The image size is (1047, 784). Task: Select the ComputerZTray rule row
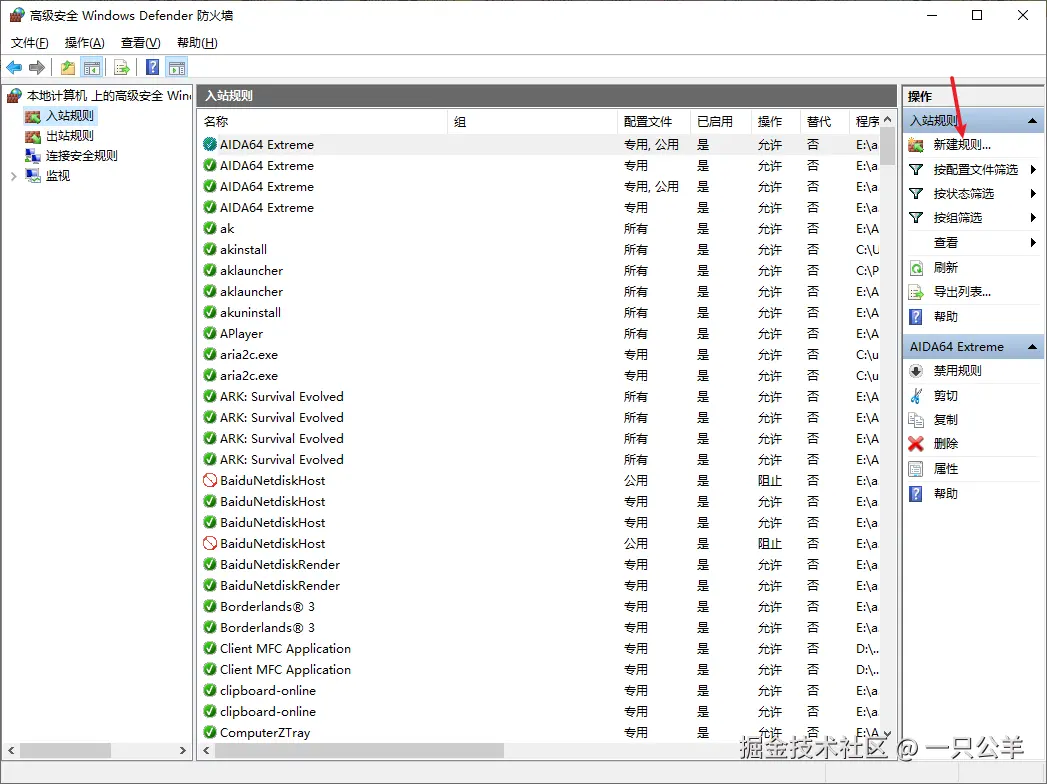click(x=541, y=733)
